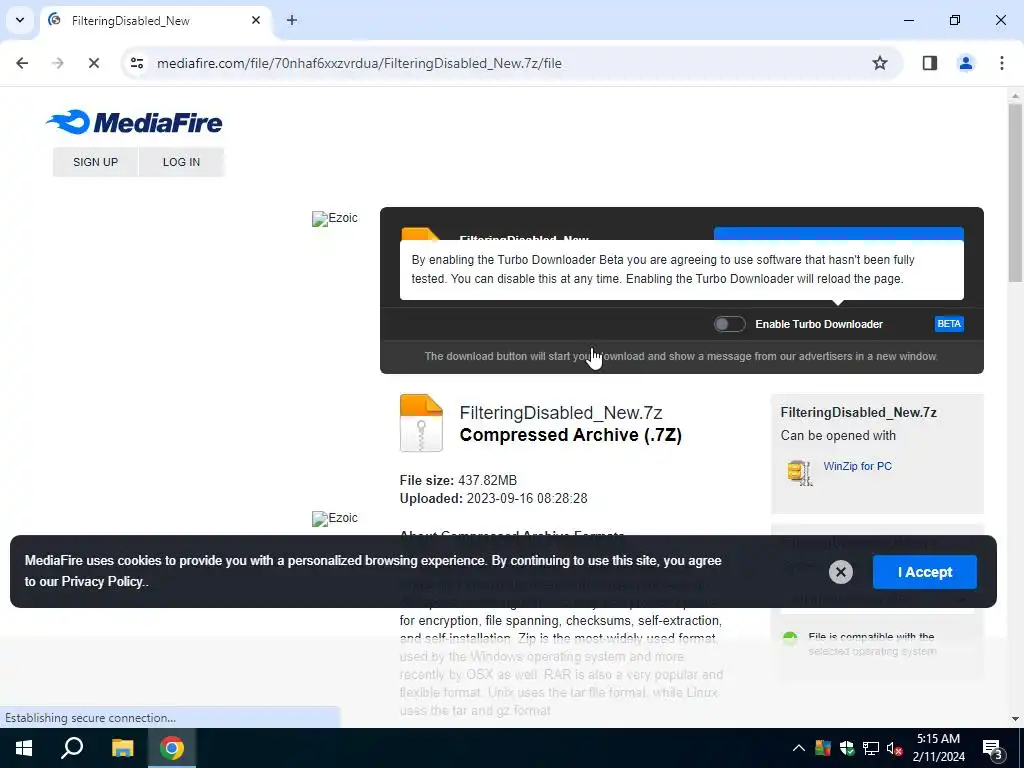This screenshot has width=1024, height=768.
Task: Click the SIGN UP button
Action: (x=95, y=162)
